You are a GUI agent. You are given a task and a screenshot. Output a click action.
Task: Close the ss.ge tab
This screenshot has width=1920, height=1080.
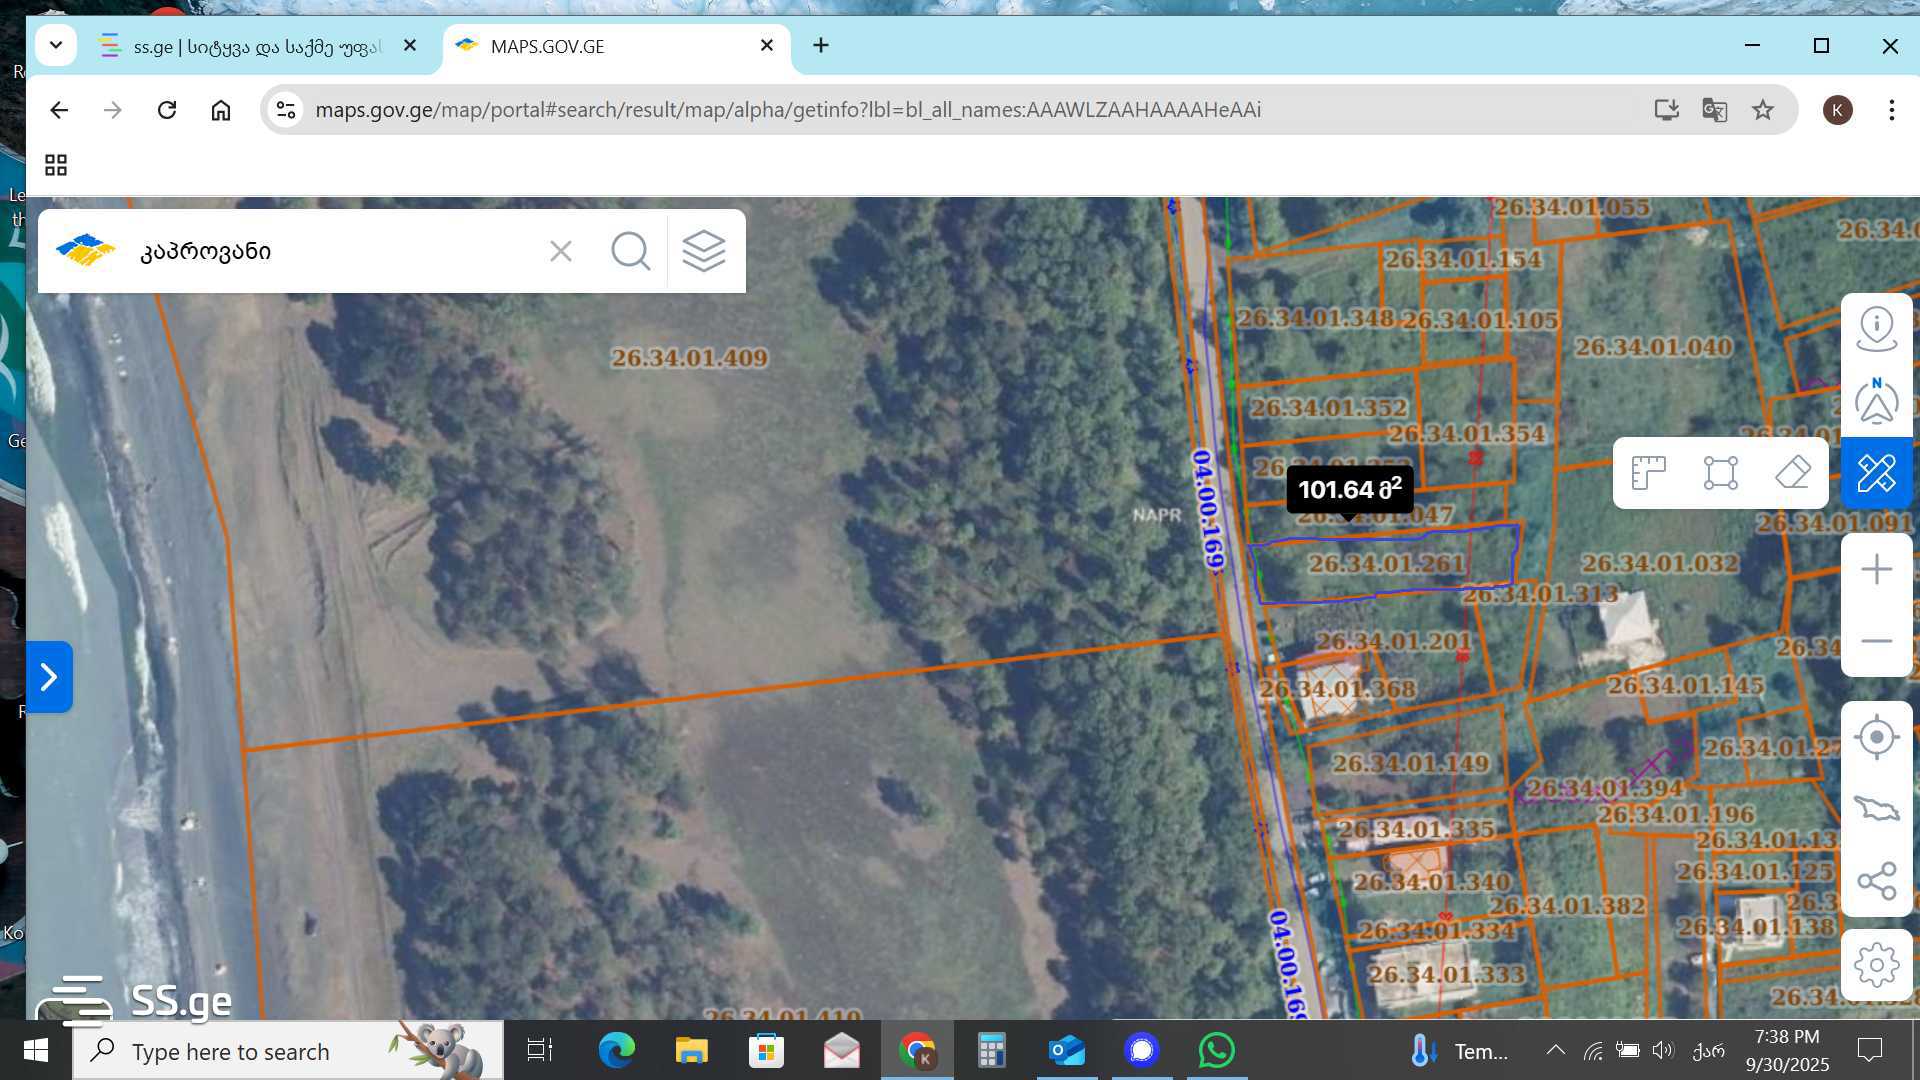(410, 46)
